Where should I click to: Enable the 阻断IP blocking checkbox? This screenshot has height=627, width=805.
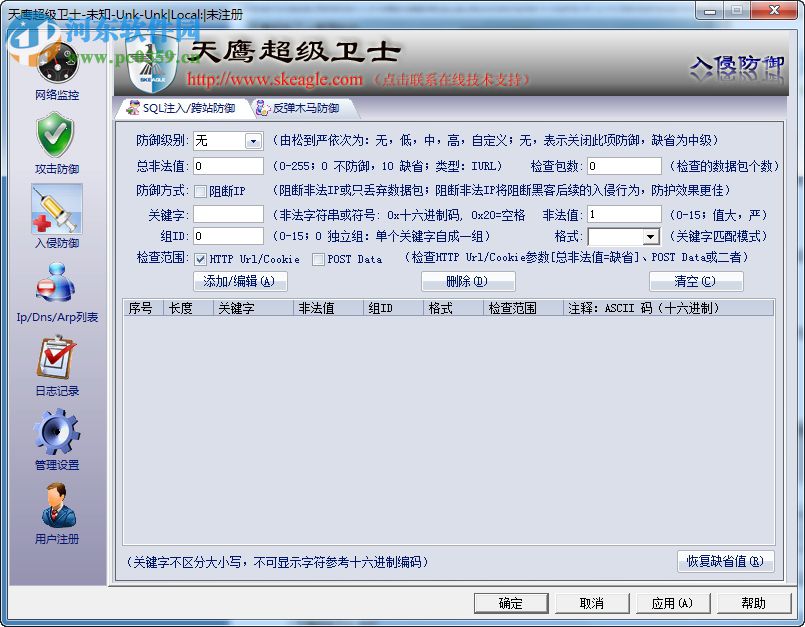click(x=200, y=188)
